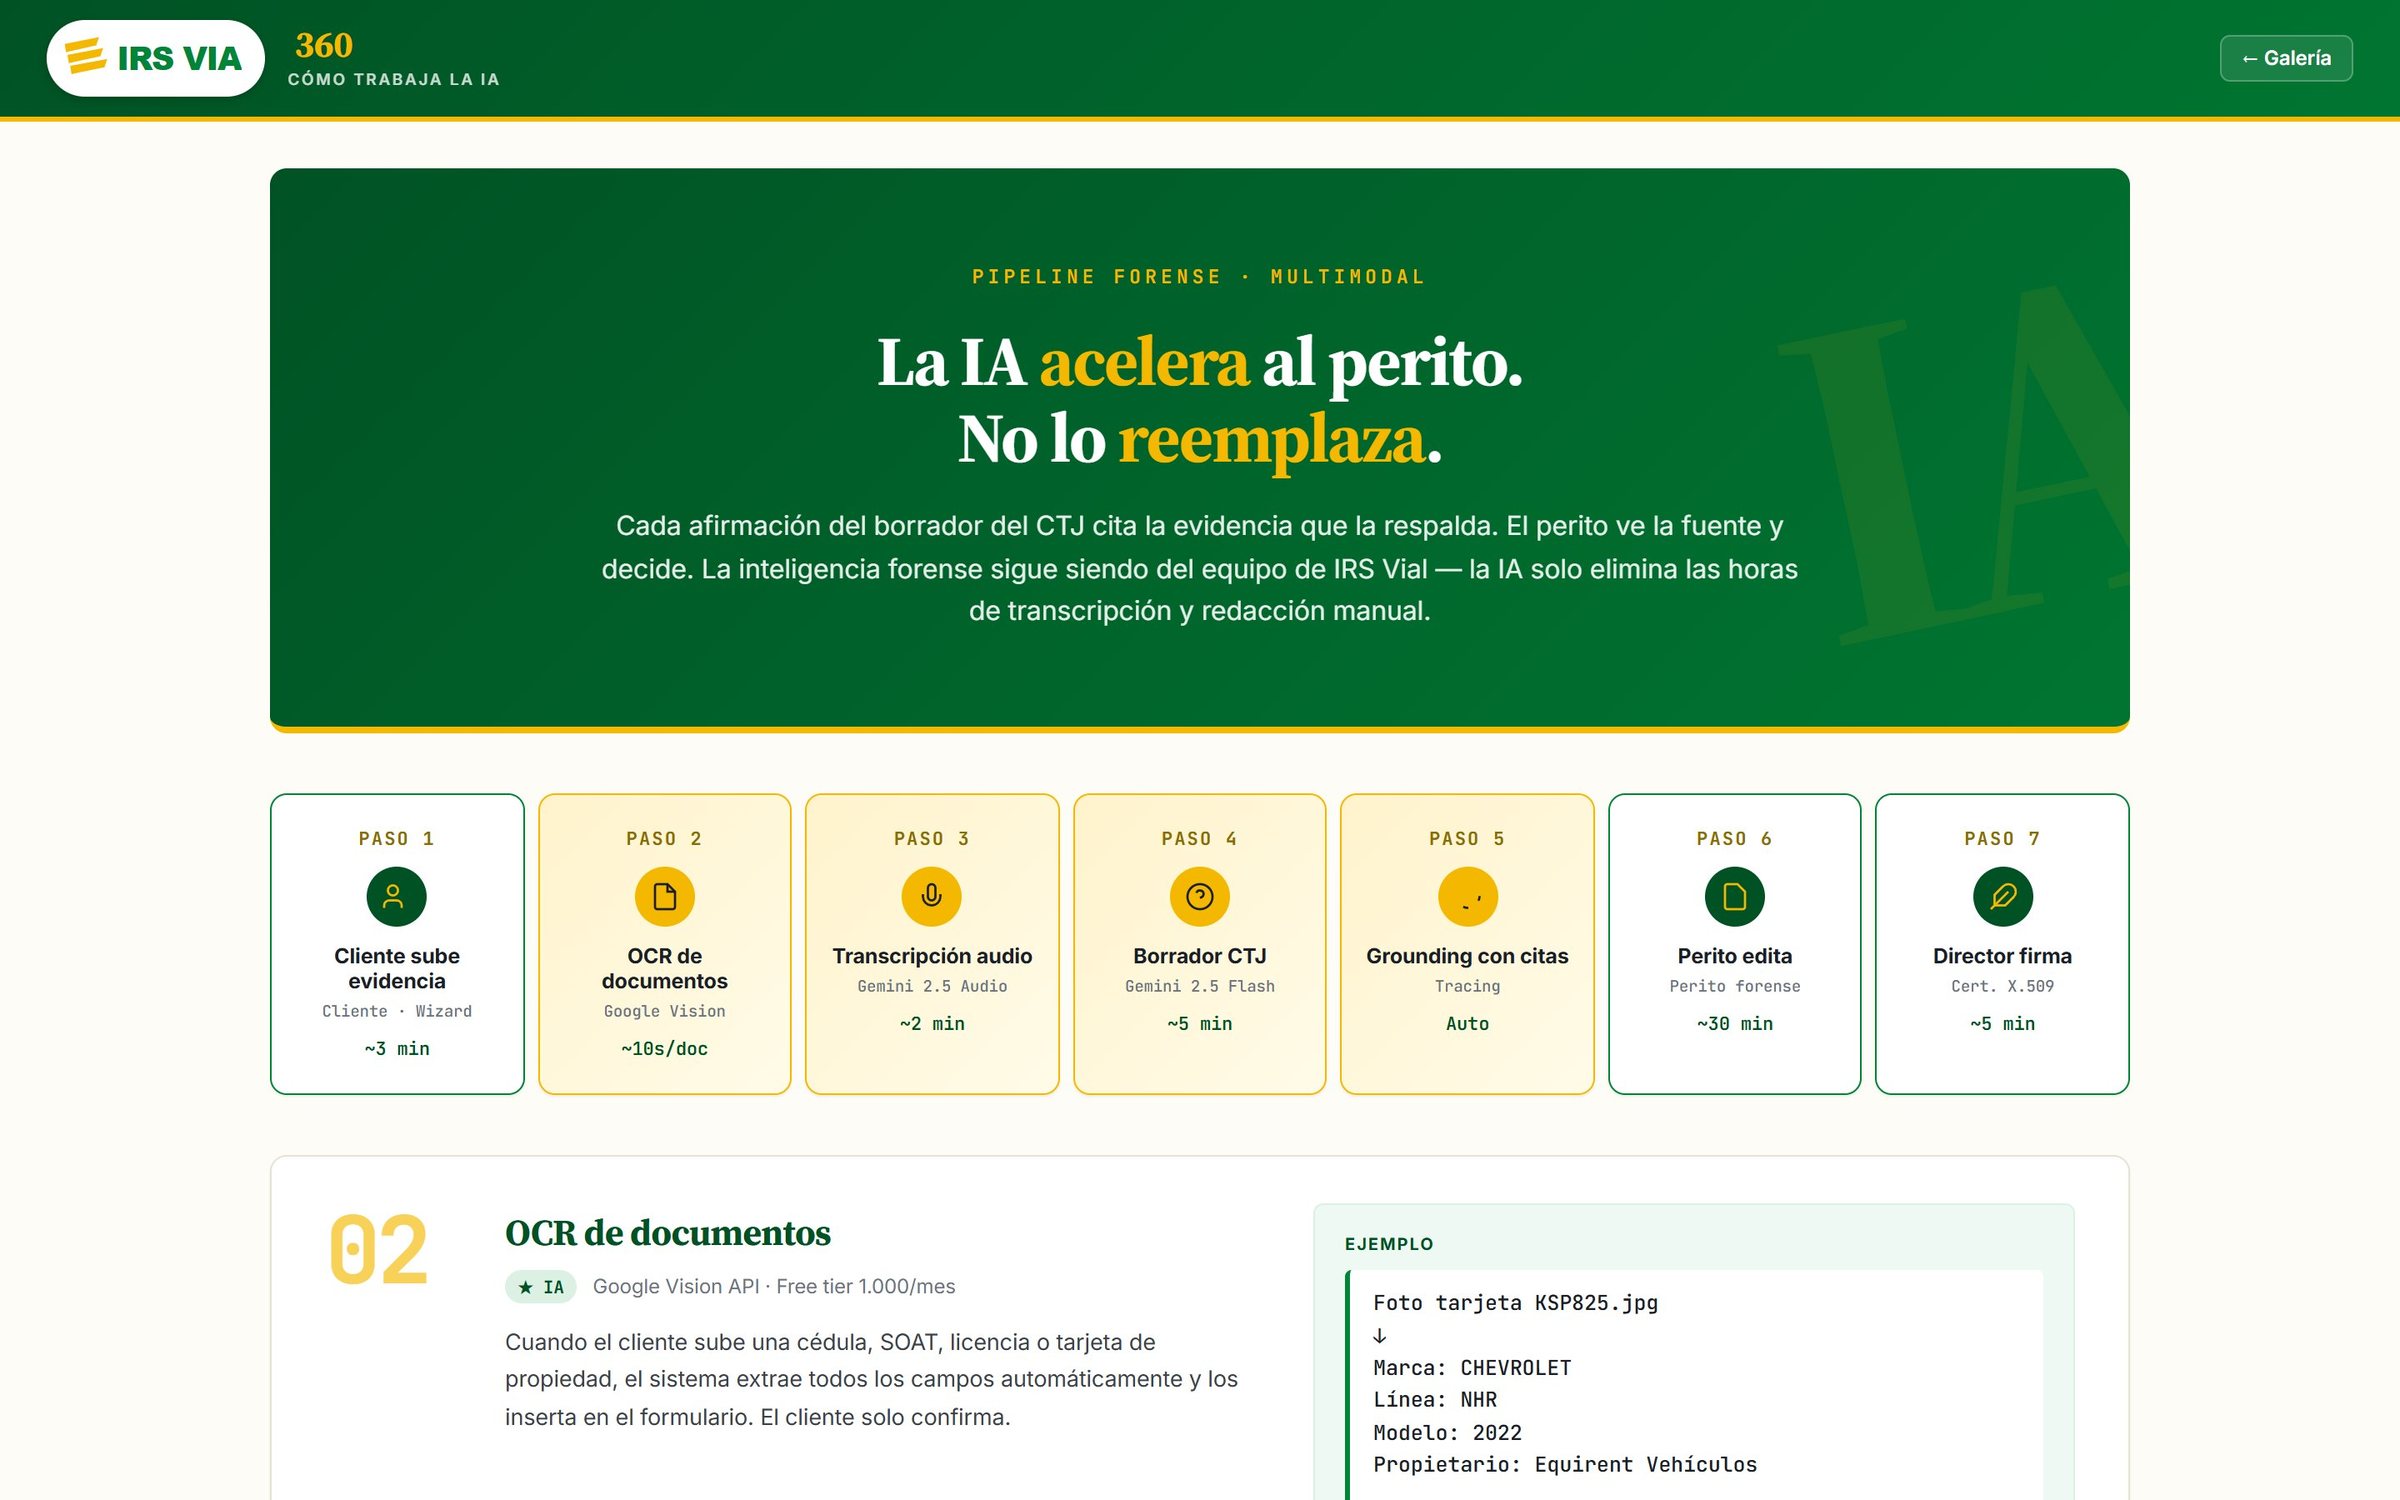
Task: Click the document icon in Paso 2
Action: (664, 896)
